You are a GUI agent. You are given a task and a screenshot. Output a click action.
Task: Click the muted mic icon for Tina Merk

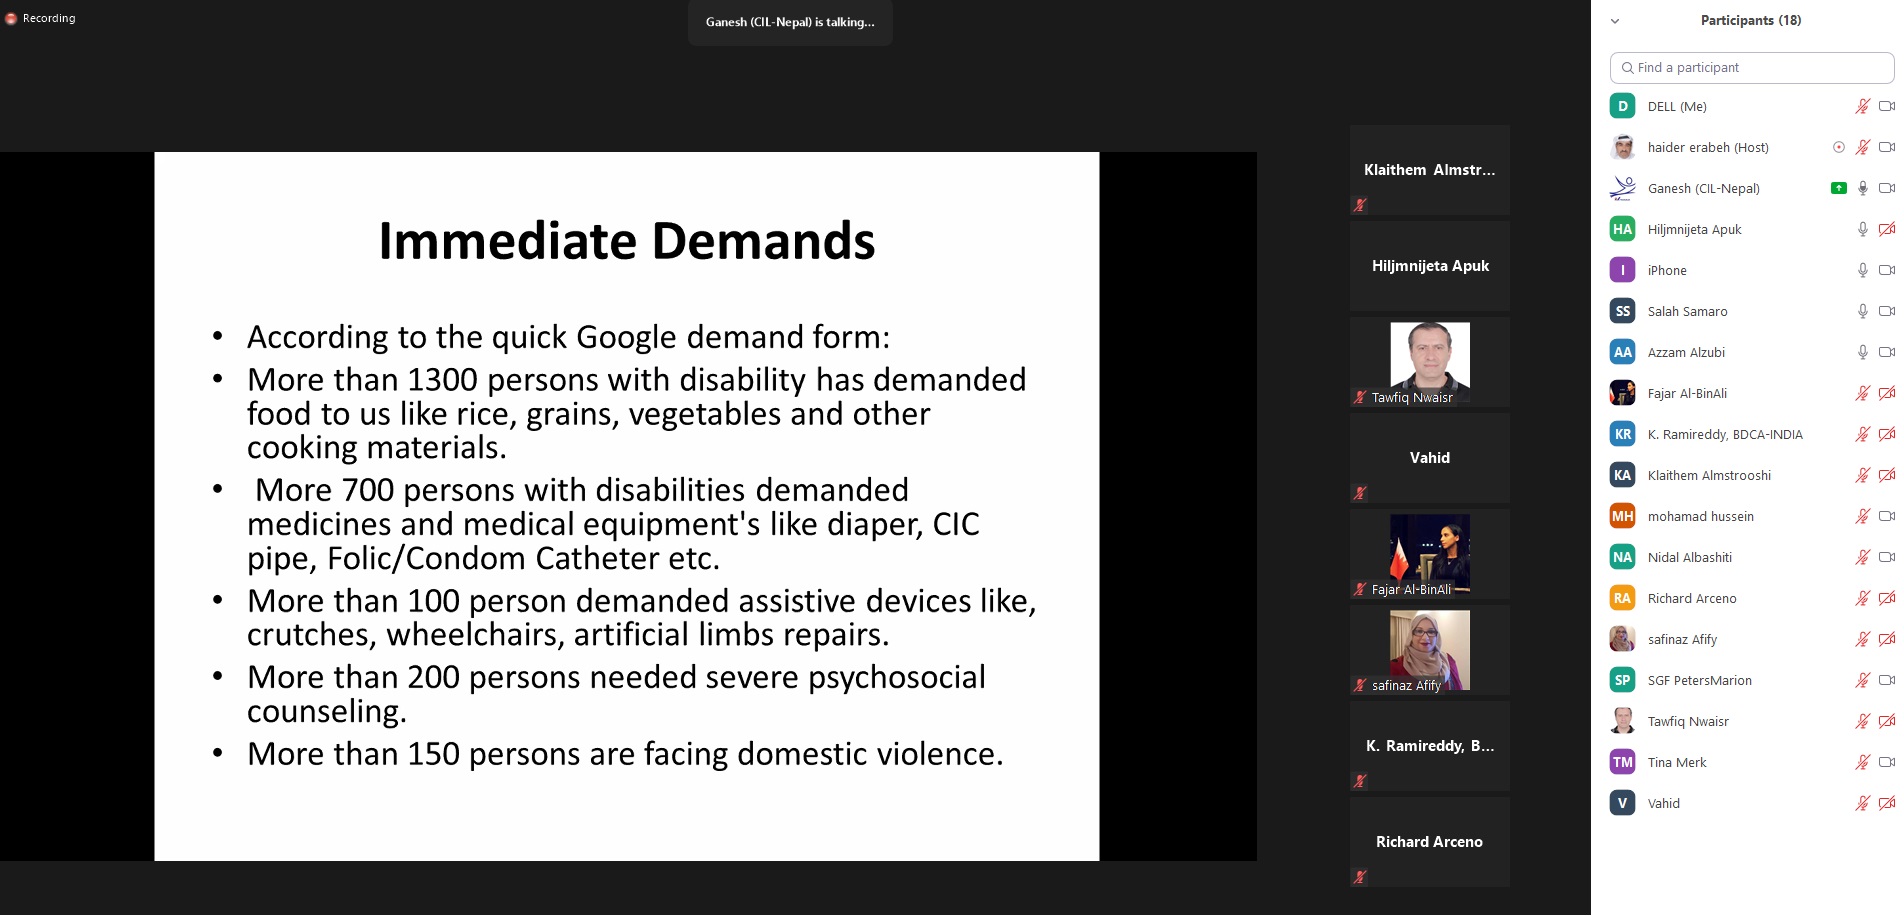[1862, 762]
